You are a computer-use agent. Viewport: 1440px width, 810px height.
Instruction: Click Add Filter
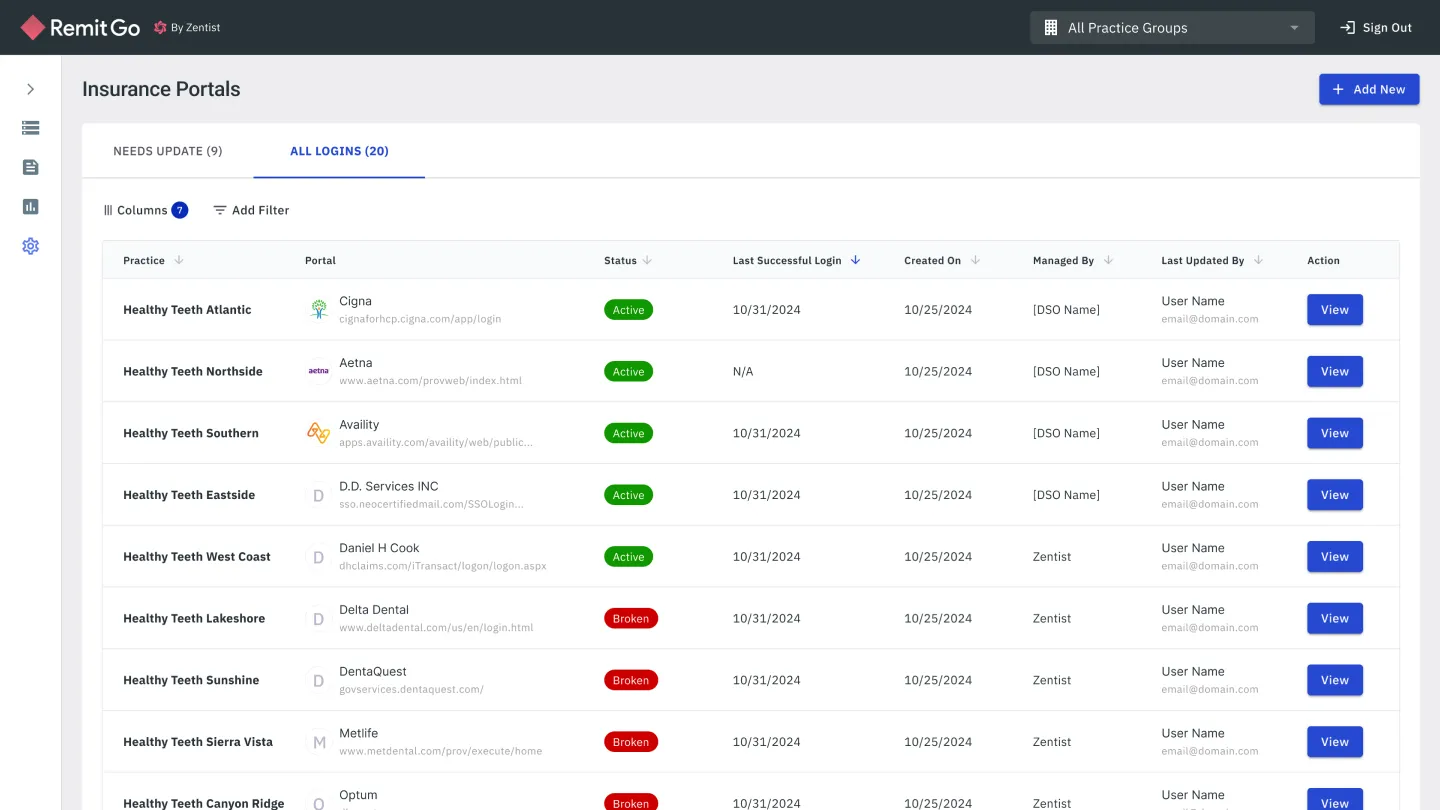click(x=251, y=210)
